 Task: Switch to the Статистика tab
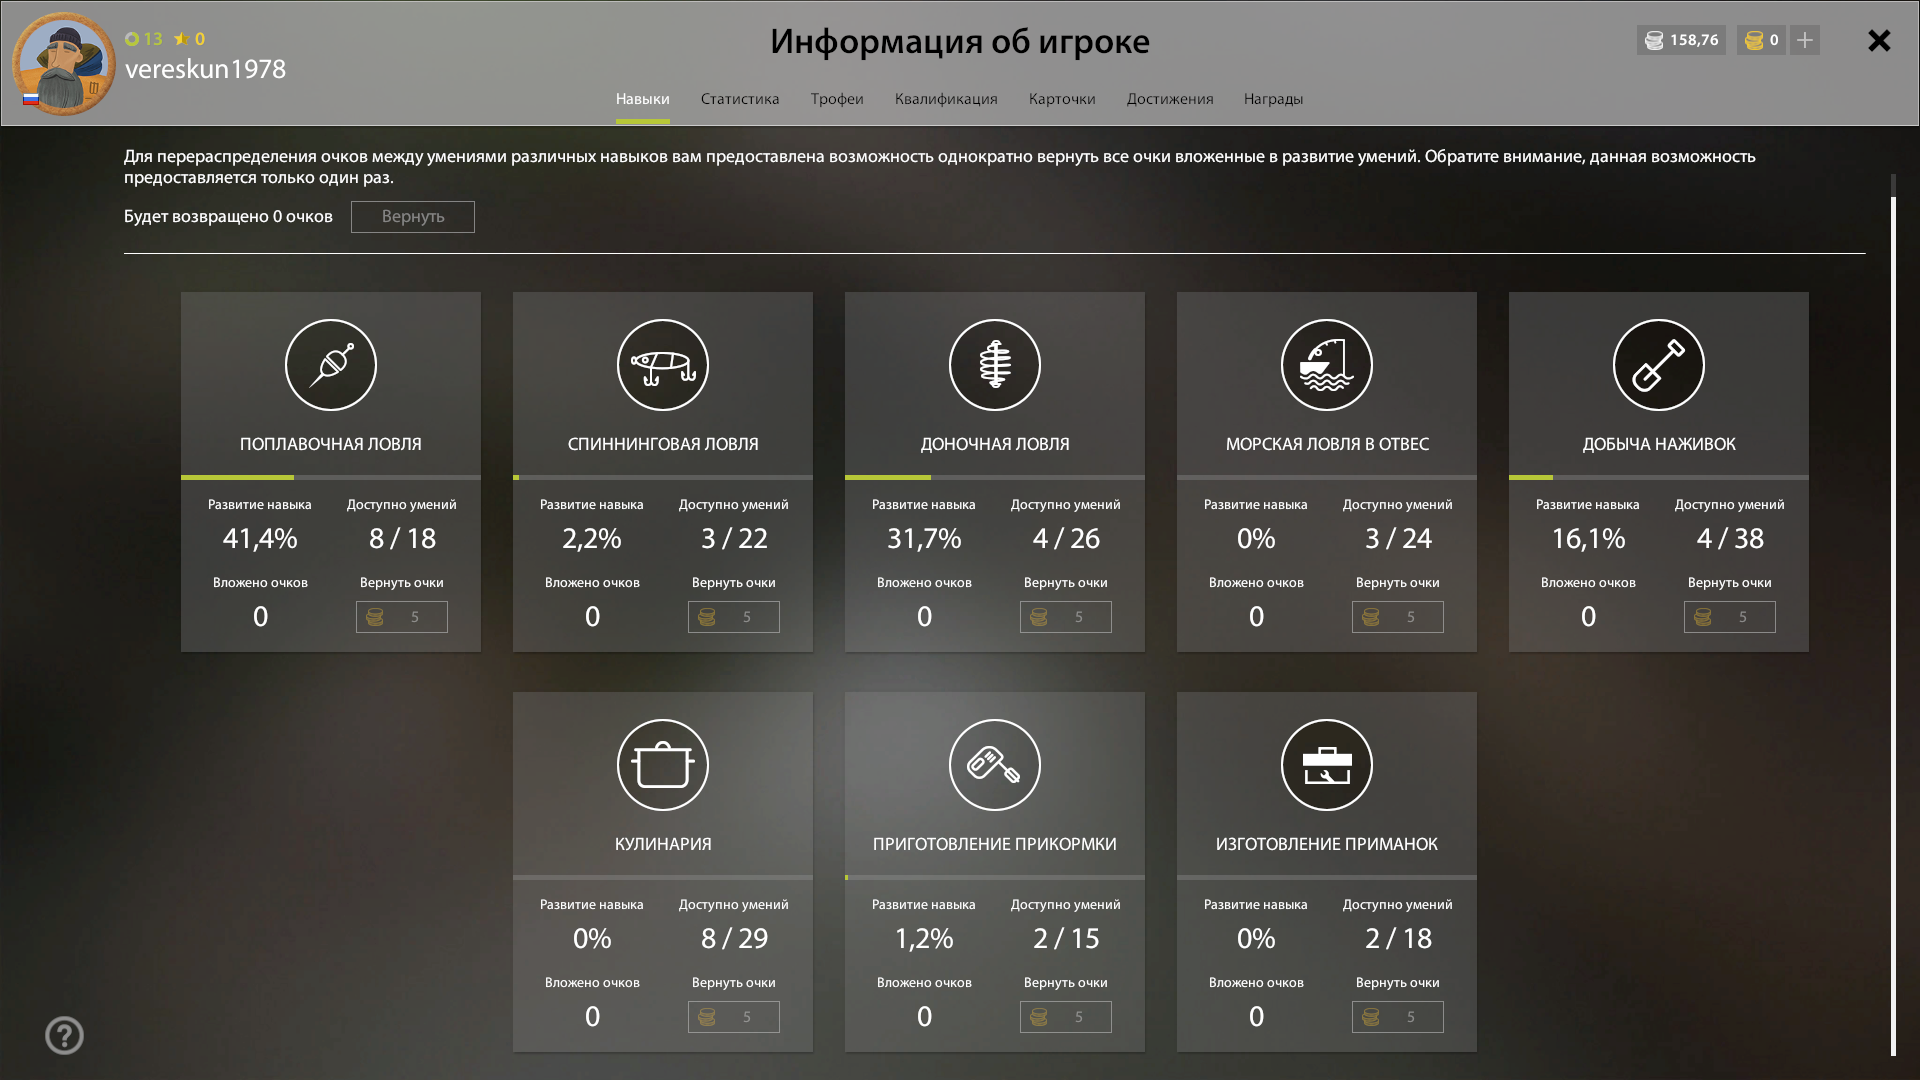(x=739, y=99)
